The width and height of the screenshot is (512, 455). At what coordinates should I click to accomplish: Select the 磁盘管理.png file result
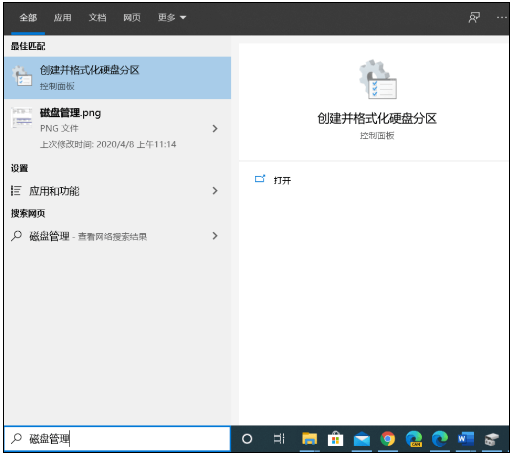tap(118, 128)
